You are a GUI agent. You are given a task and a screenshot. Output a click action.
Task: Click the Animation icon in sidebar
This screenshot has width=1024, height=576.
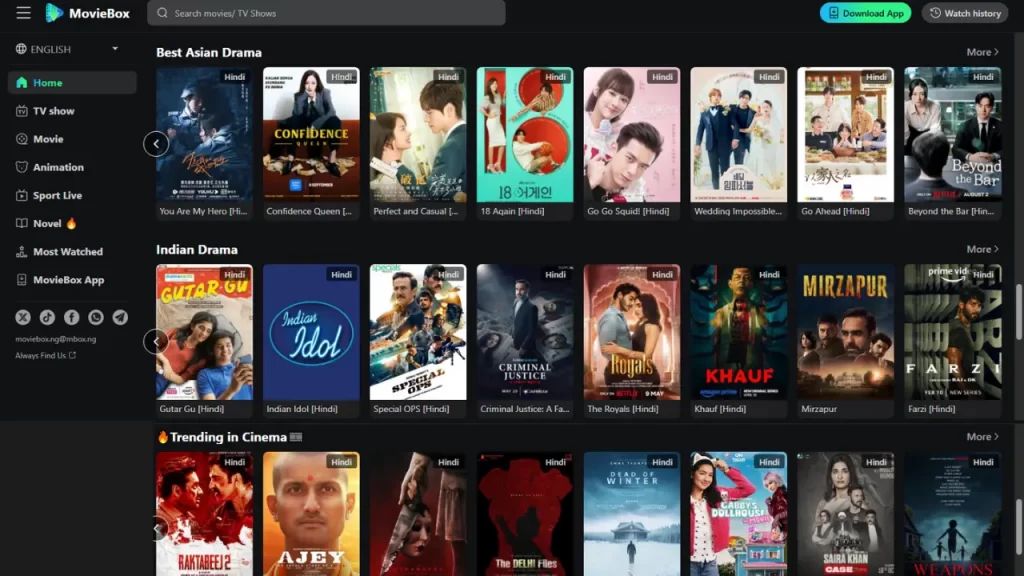pos(22,167)
